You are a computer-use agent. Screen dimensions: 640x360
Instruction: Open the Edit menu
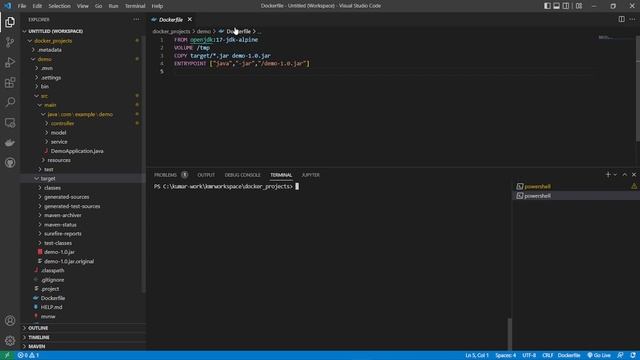[x=37, y=6]
